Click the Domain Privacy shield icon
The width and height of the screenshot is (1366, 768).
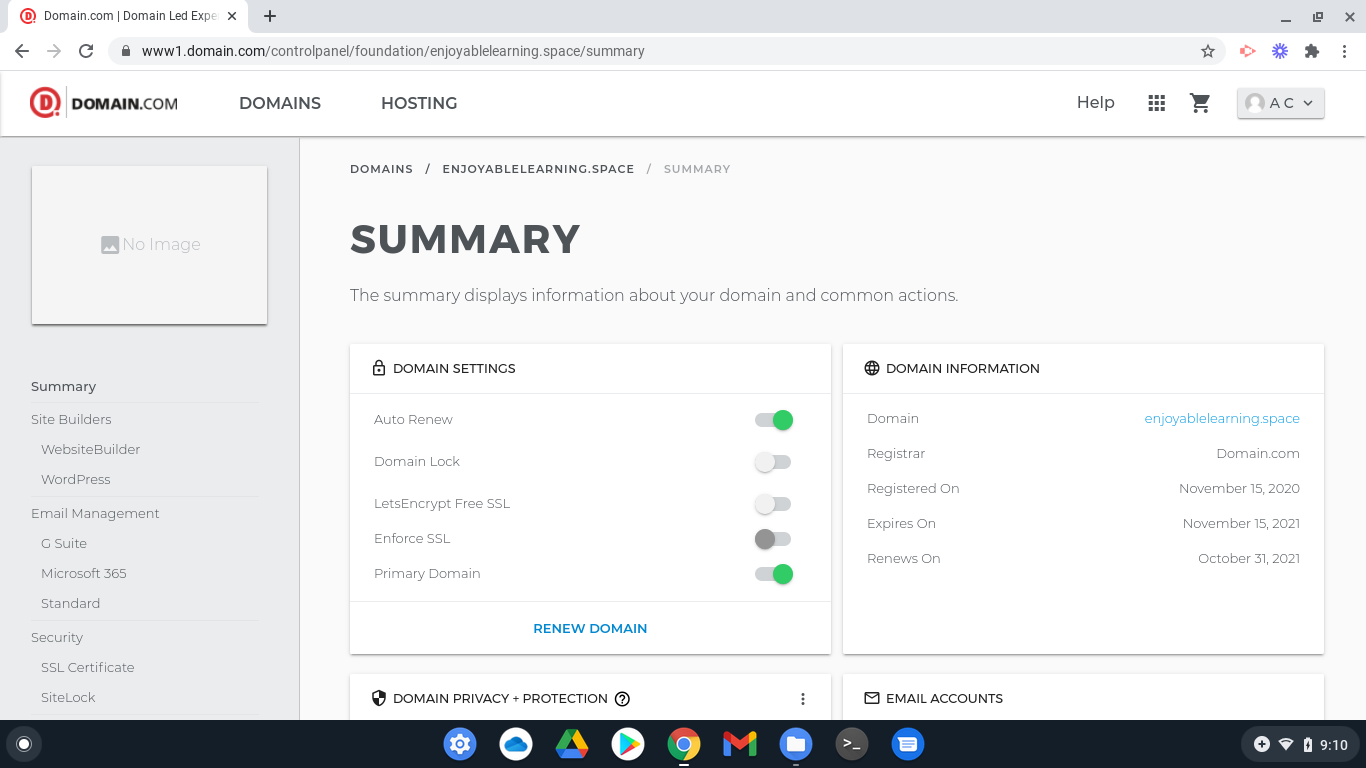tap(379, 698)
